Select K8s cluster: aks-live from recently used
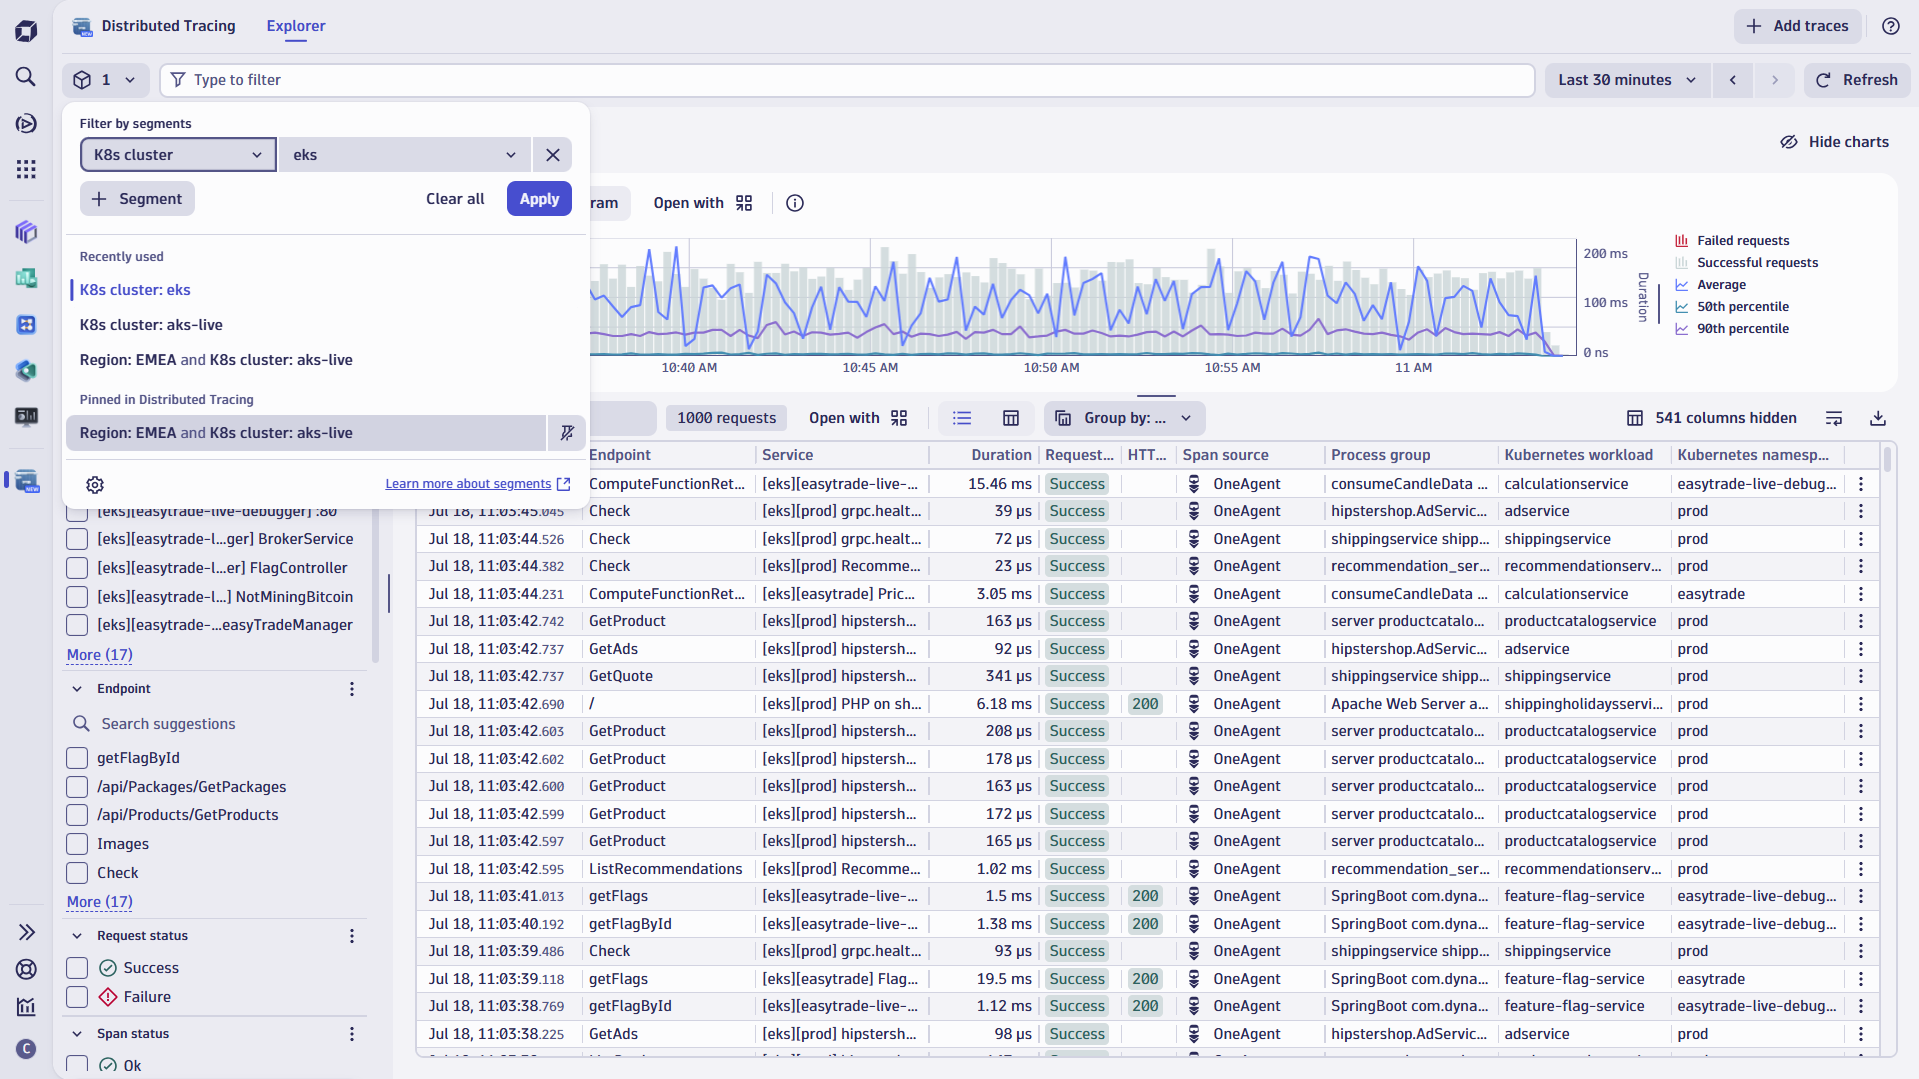The height and width of the screenshot is (1079, 1919). click(x=151, y=324)
